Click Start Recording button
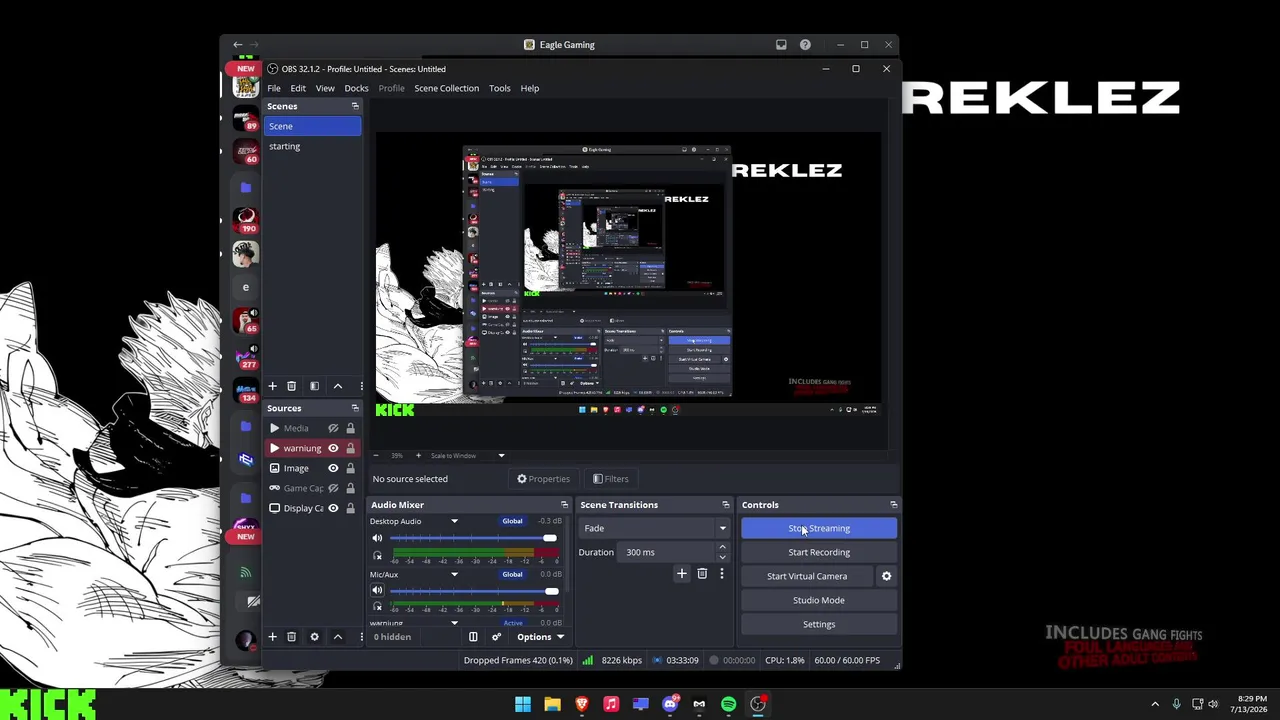This screenshot has height=720, width=1280. (x=819, y=552)
